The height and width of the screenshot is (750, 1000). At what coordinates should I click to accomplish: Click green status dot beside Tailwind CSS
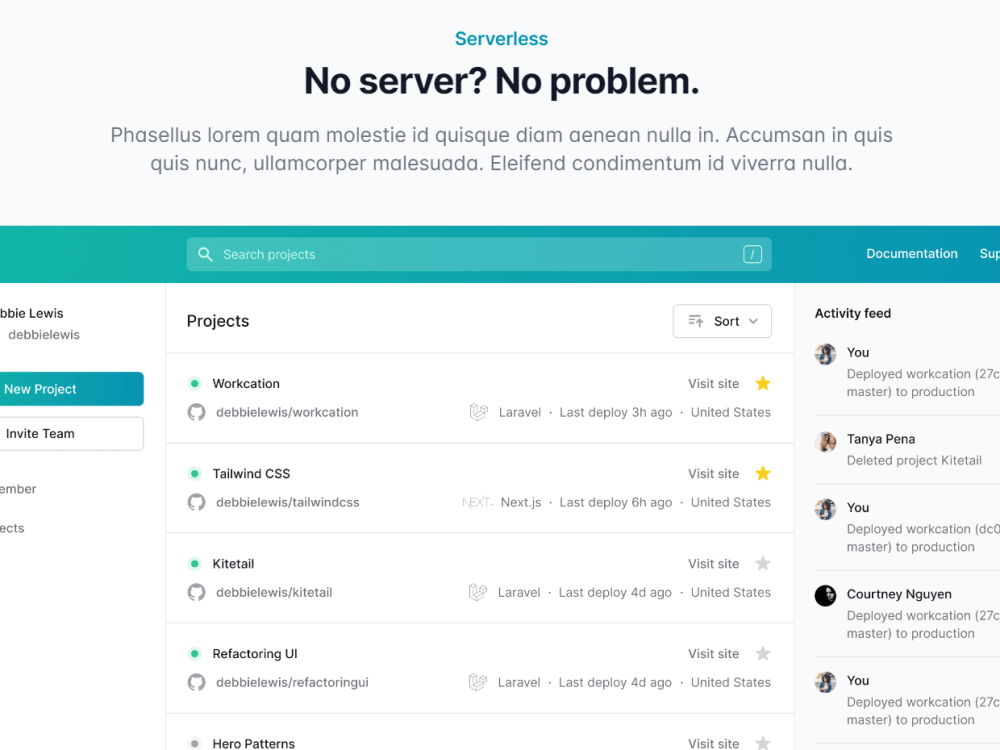tap(195, 473)
